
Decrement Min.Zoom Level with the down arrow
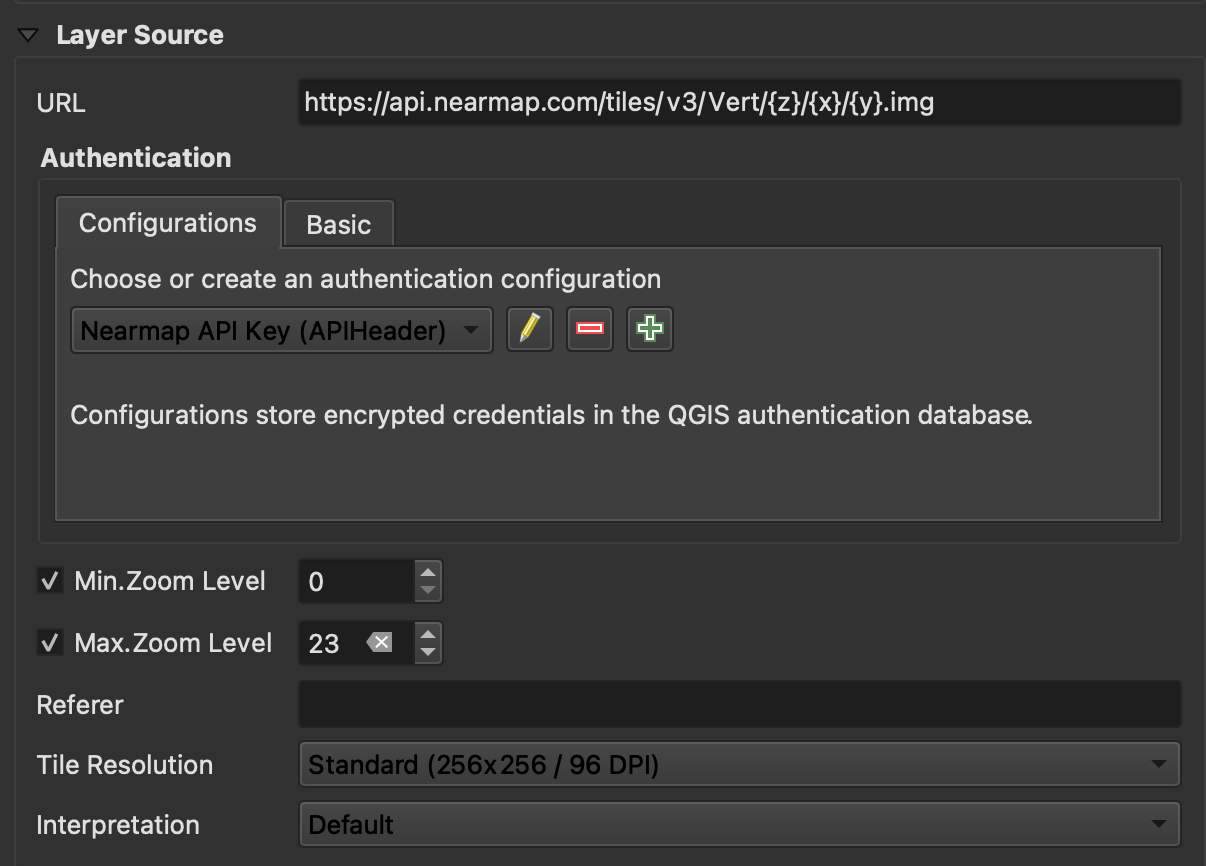point(428,589)
